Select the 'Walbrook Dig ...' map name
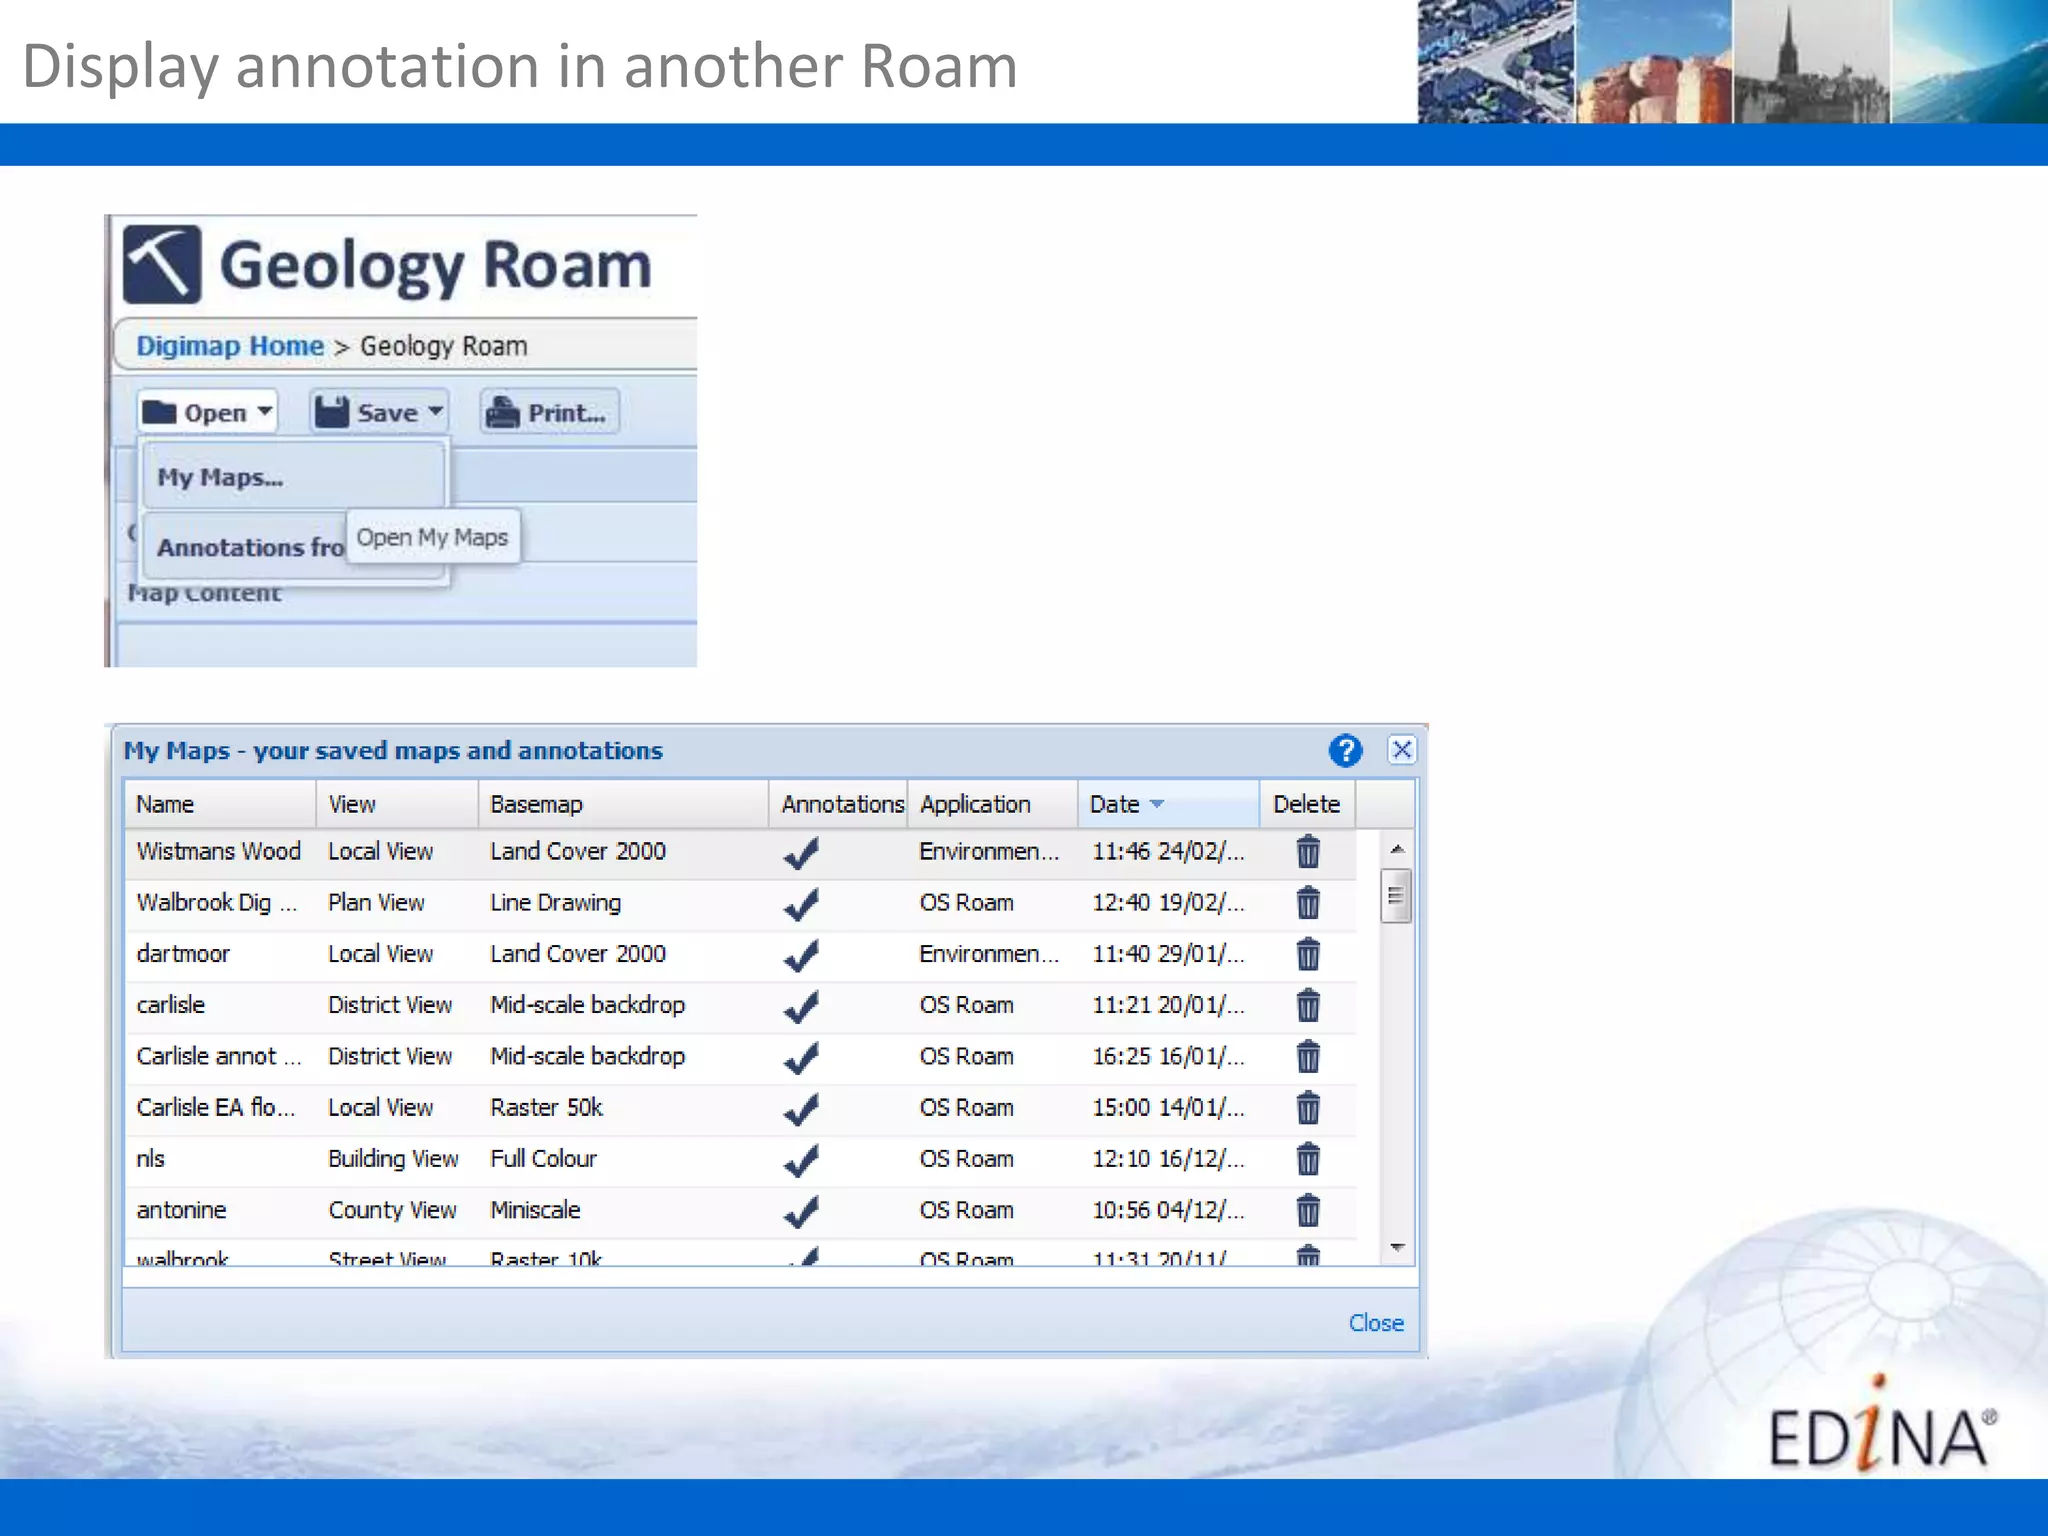The height and width of the screenshot is (1536, 2048). click(x=217, y=902)
